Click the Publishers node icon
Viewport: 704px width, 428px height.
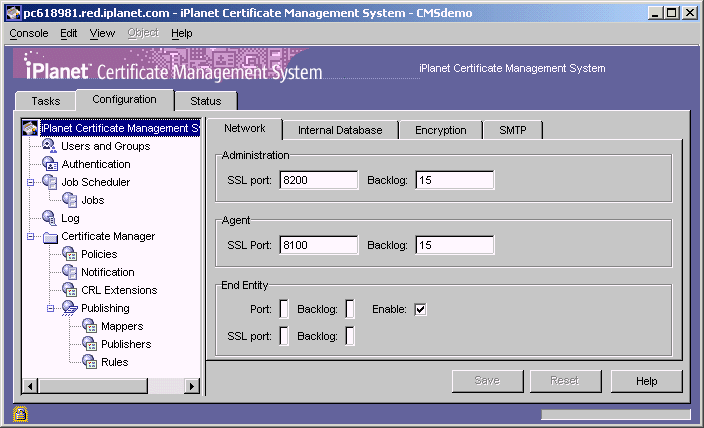pyautogui.click(x=89, y=344)
